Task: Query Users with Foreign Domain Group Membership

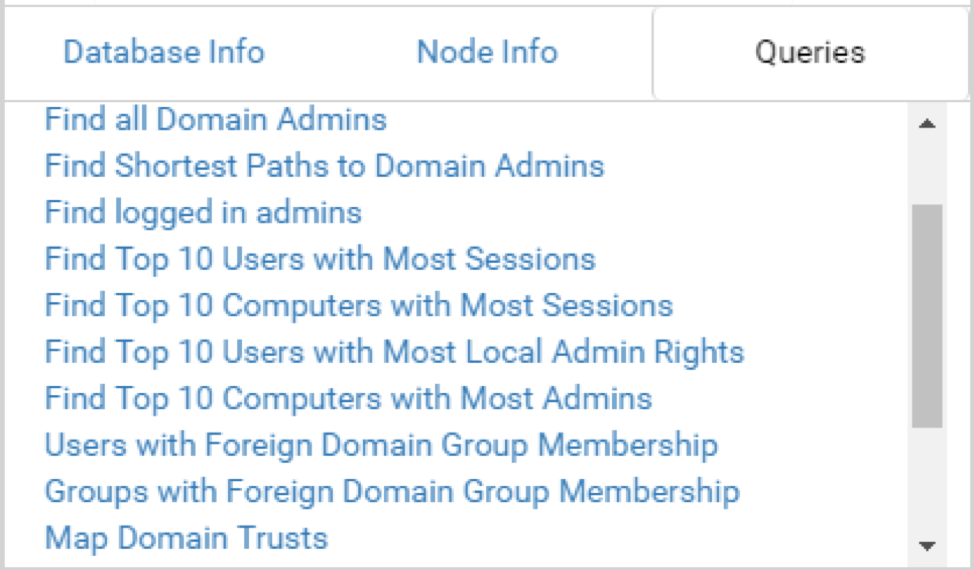Action: click(x=381, y=445)
